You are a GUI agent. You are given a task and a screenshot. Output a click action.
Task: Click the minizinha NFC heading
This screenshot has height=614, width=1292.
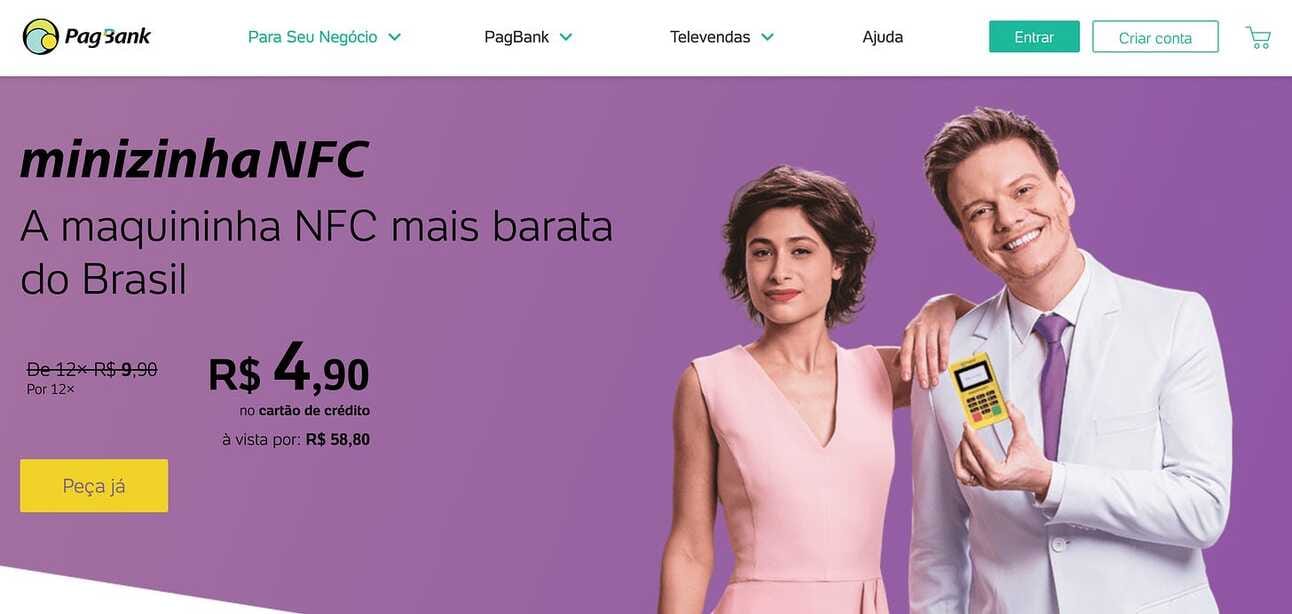[195, 159]
